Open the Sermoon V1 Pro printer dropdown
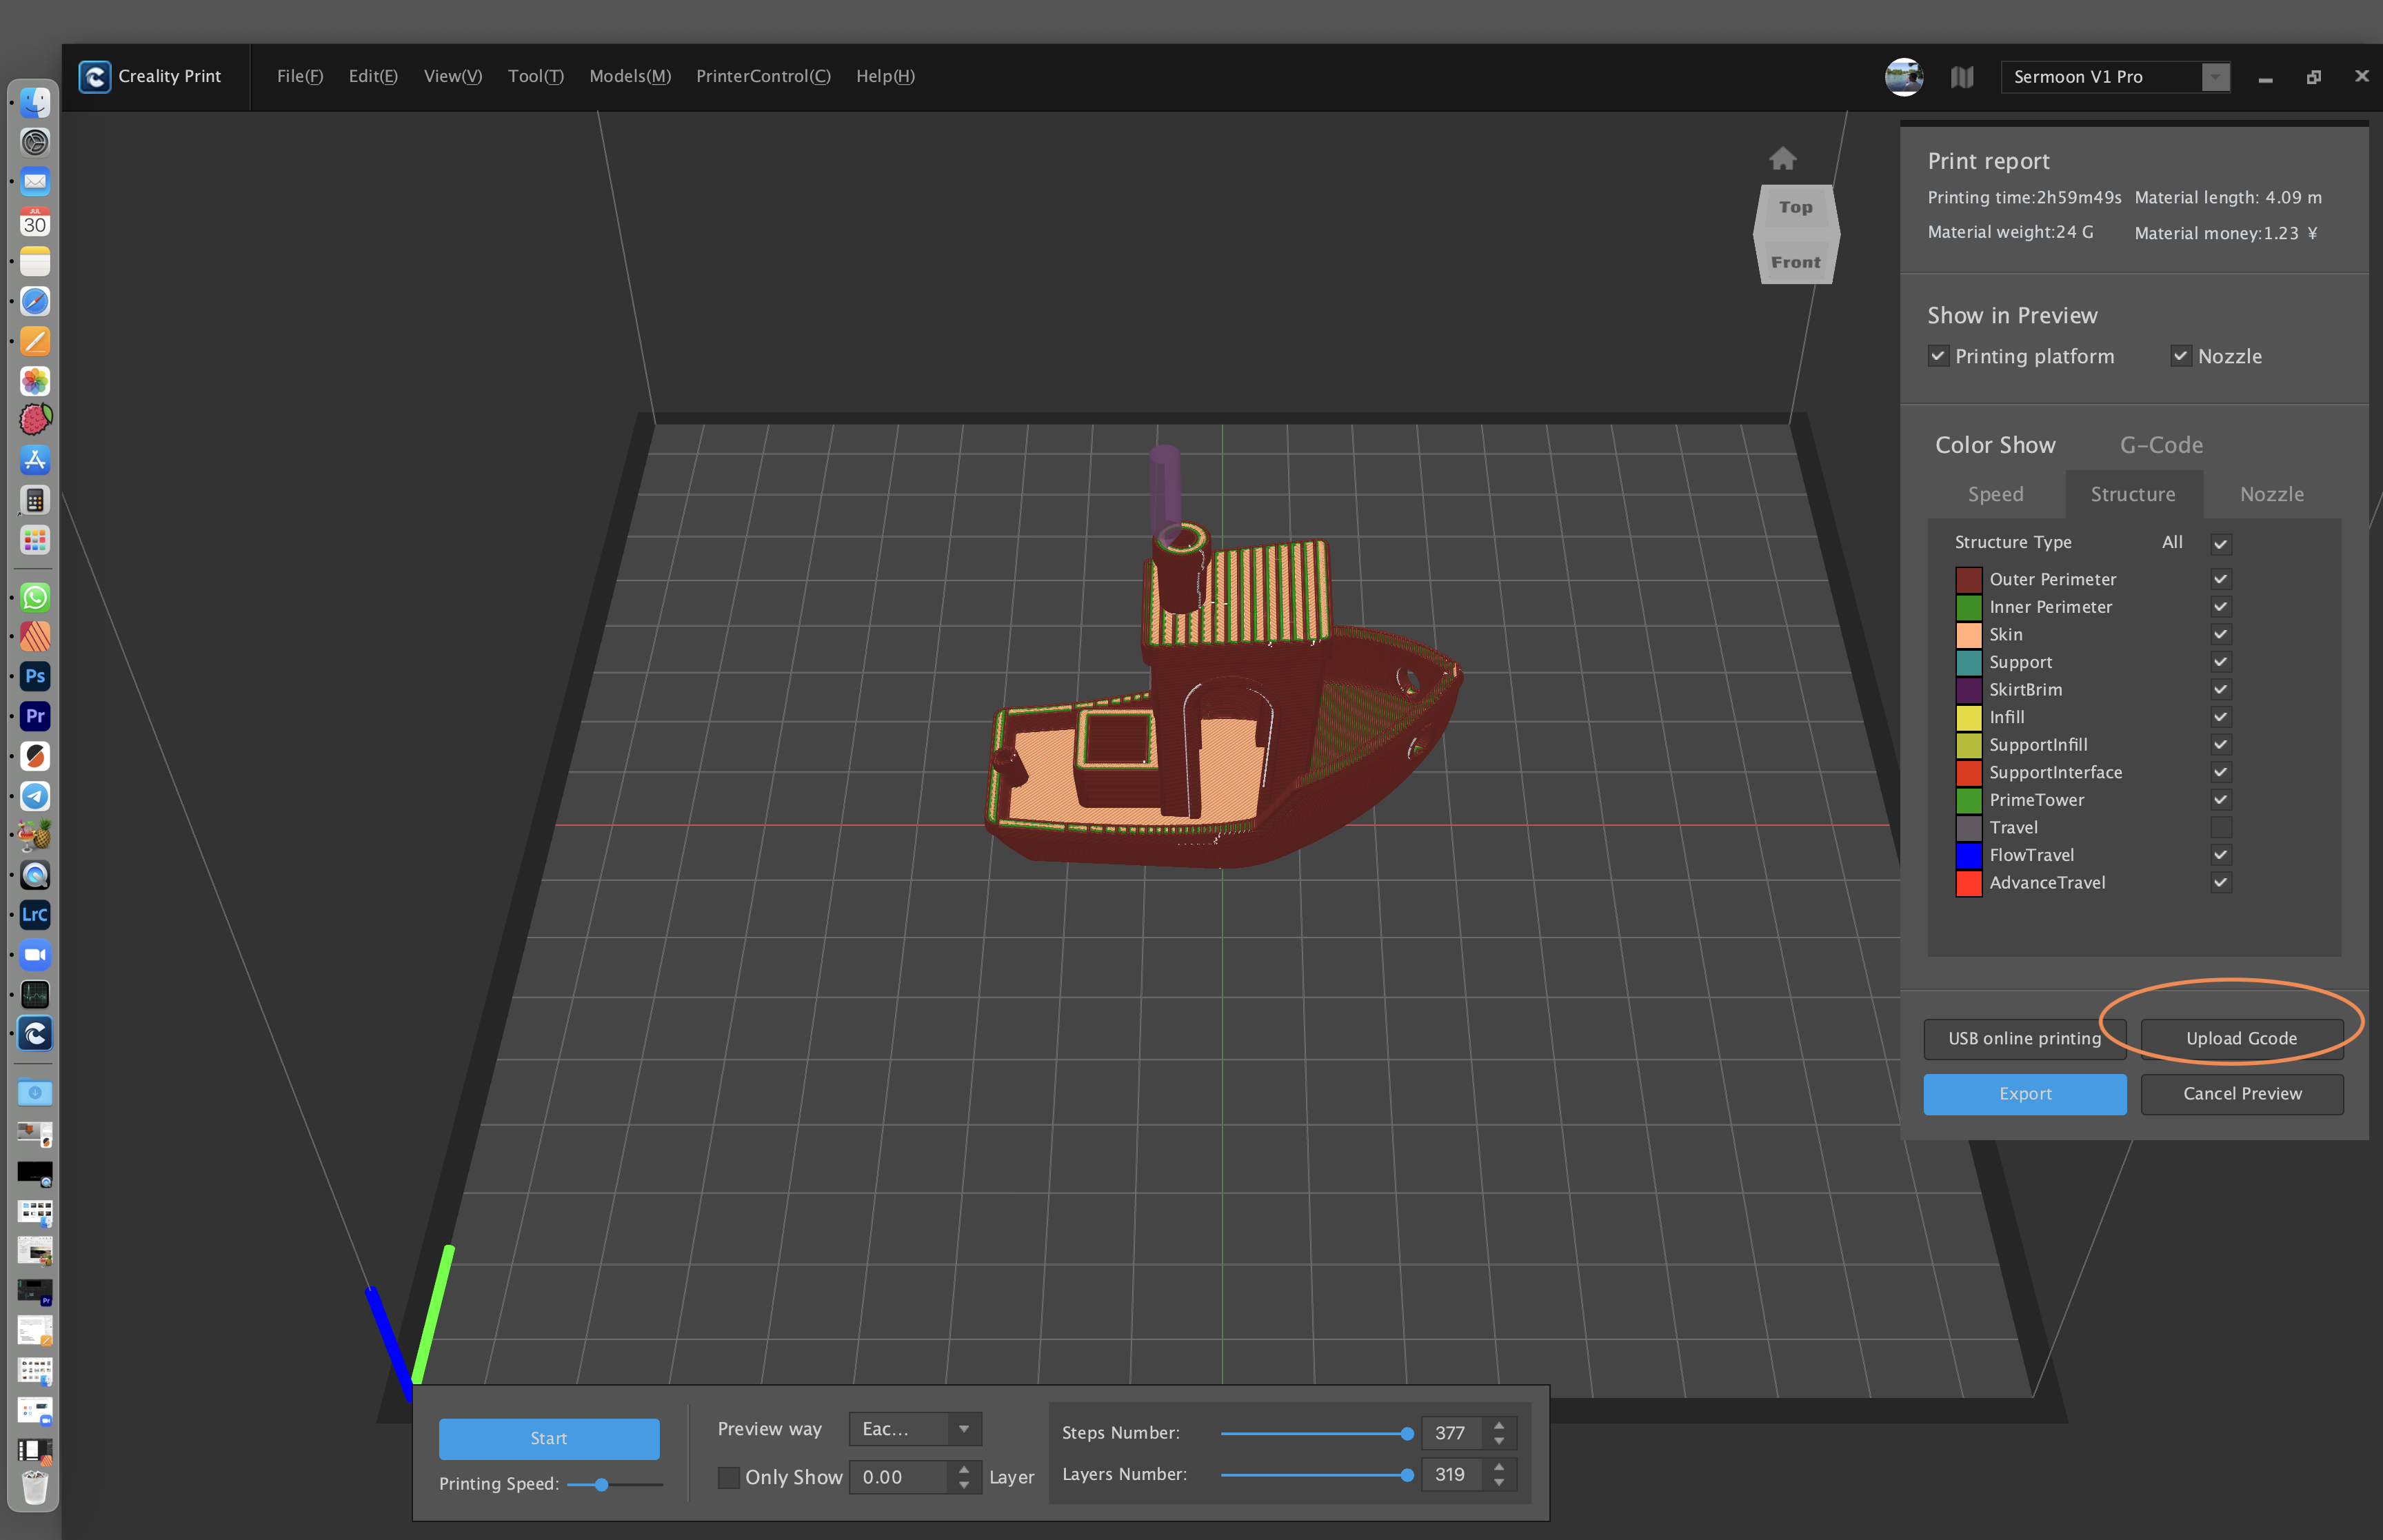This screenshot has height=1540, width=2383. (2215, 77)
